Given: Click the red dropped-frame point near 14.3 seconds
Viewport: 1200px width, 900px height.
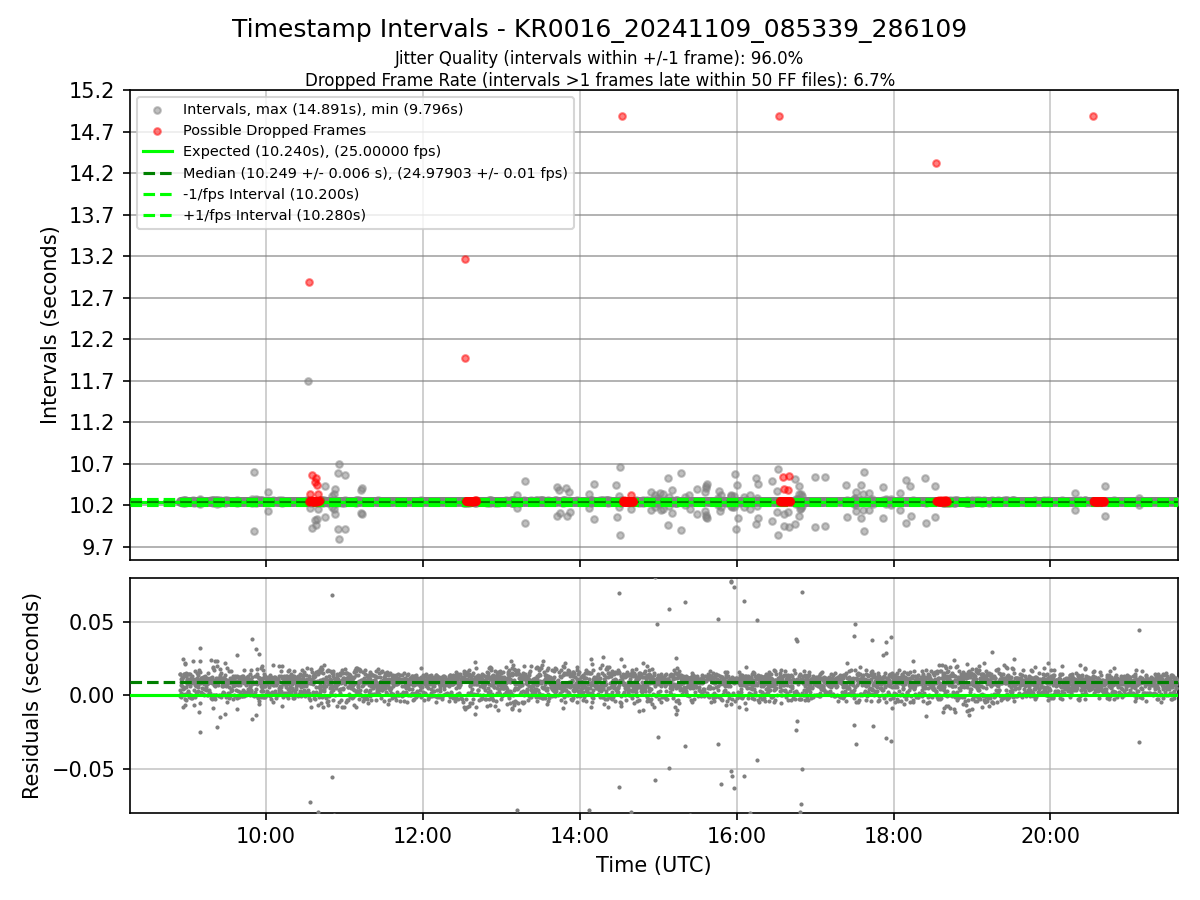Looking at the screenshot, I should click(x=936, y=163).
